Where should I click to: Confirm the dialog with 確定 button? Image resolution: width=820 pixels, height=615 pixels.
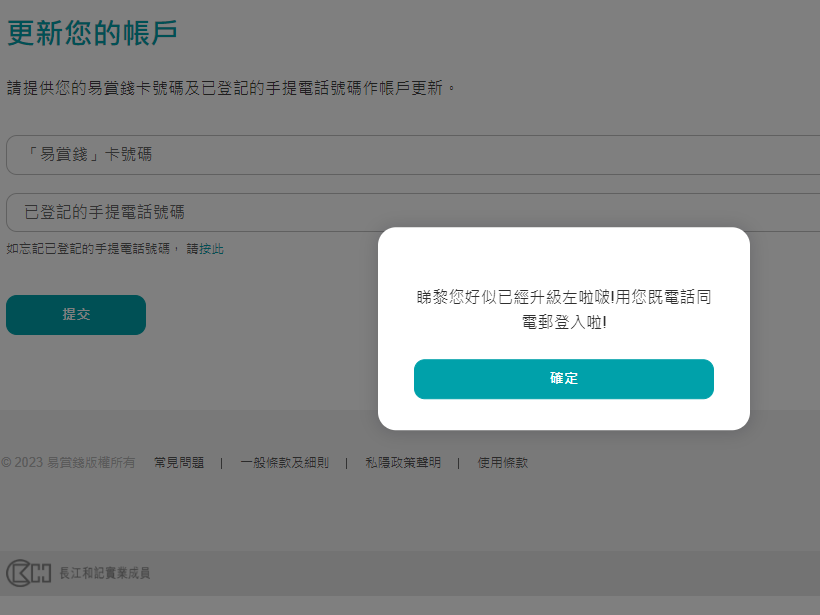point(564,379)
